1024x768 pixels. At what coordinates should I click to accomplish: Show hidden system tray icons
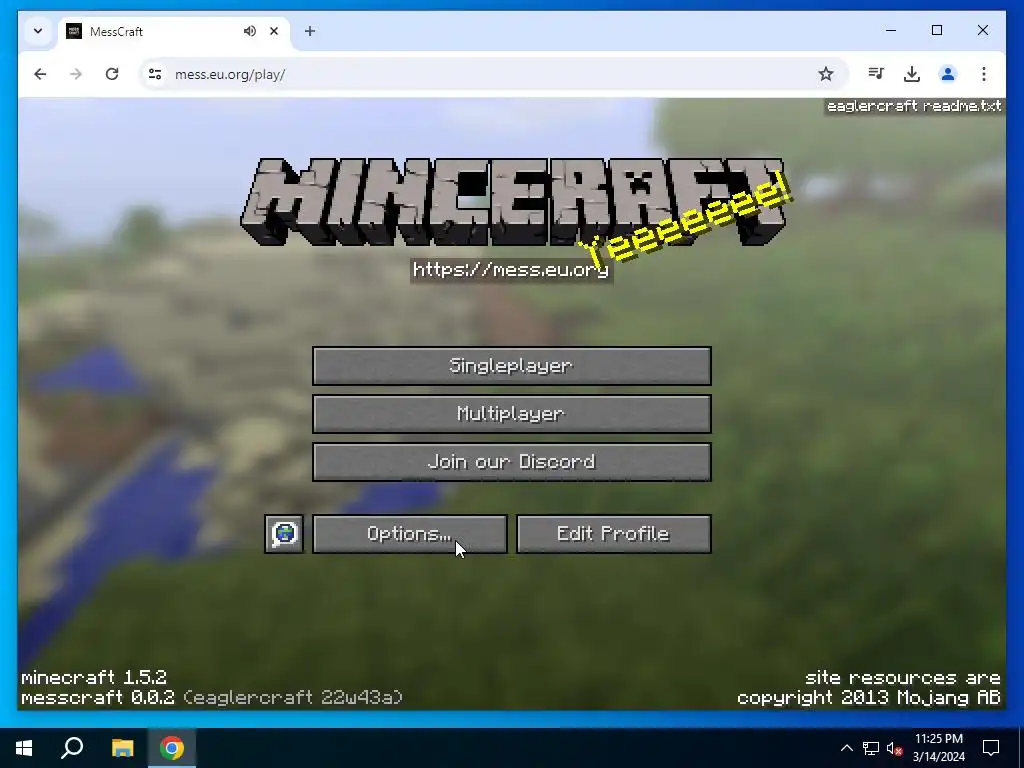pos(846,748)
